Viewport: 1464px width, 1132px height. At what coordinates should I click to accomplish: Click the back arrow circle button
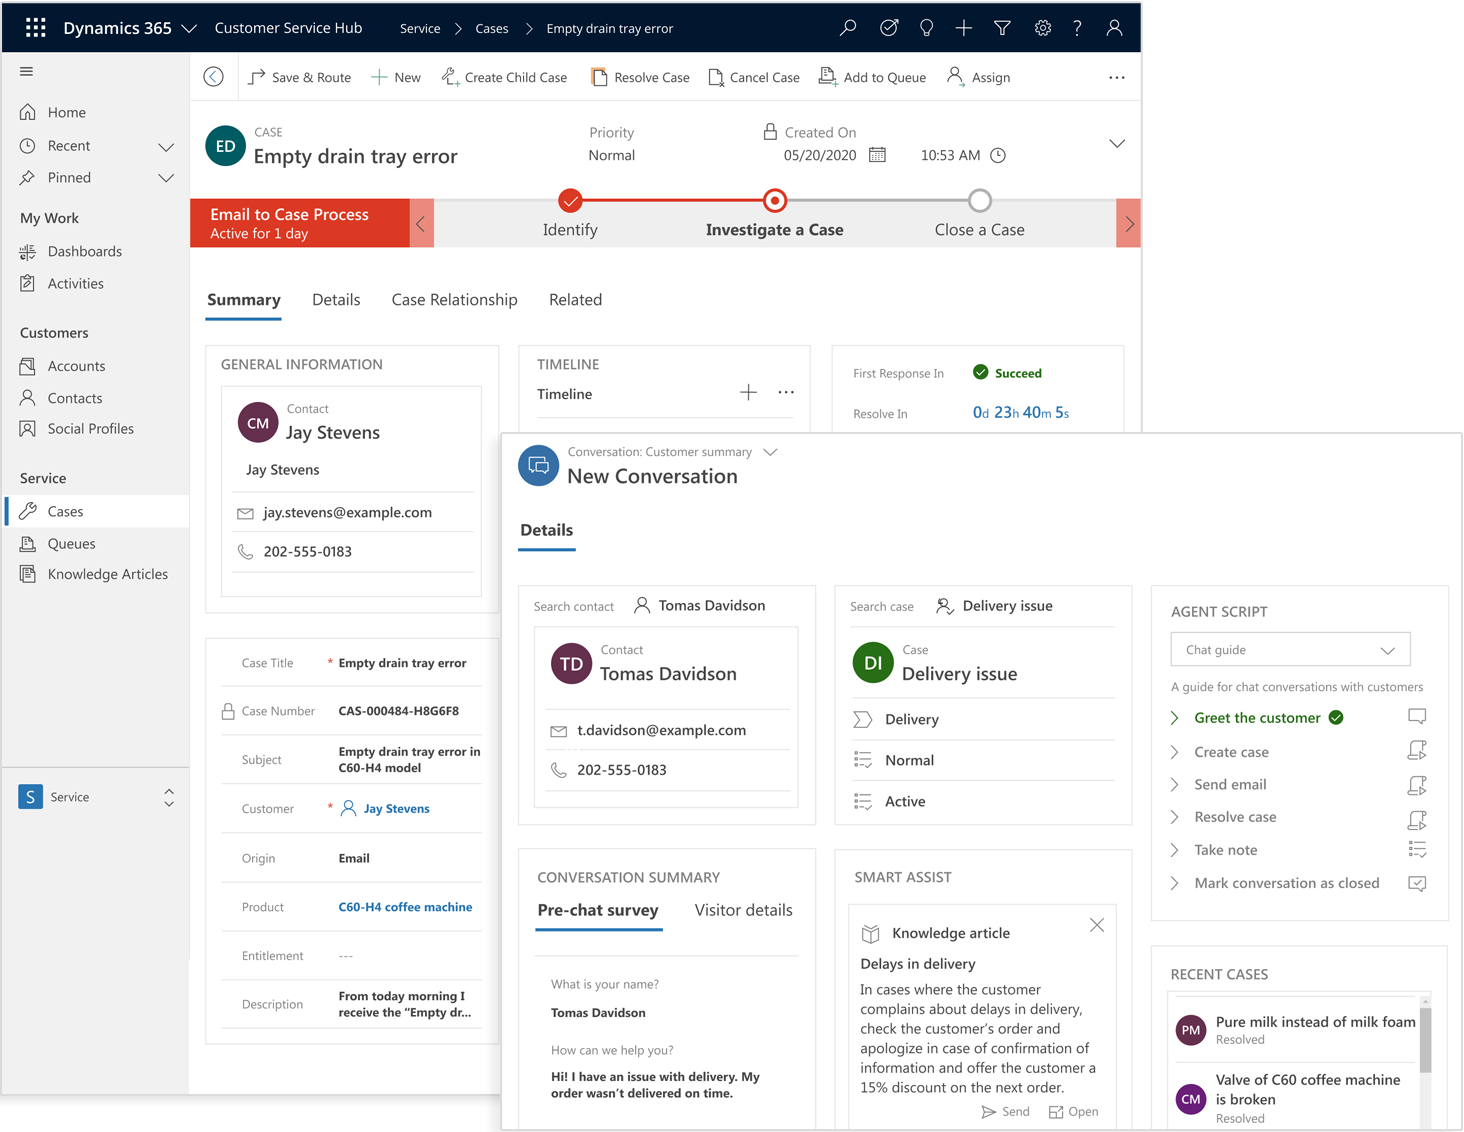point(213,77)
